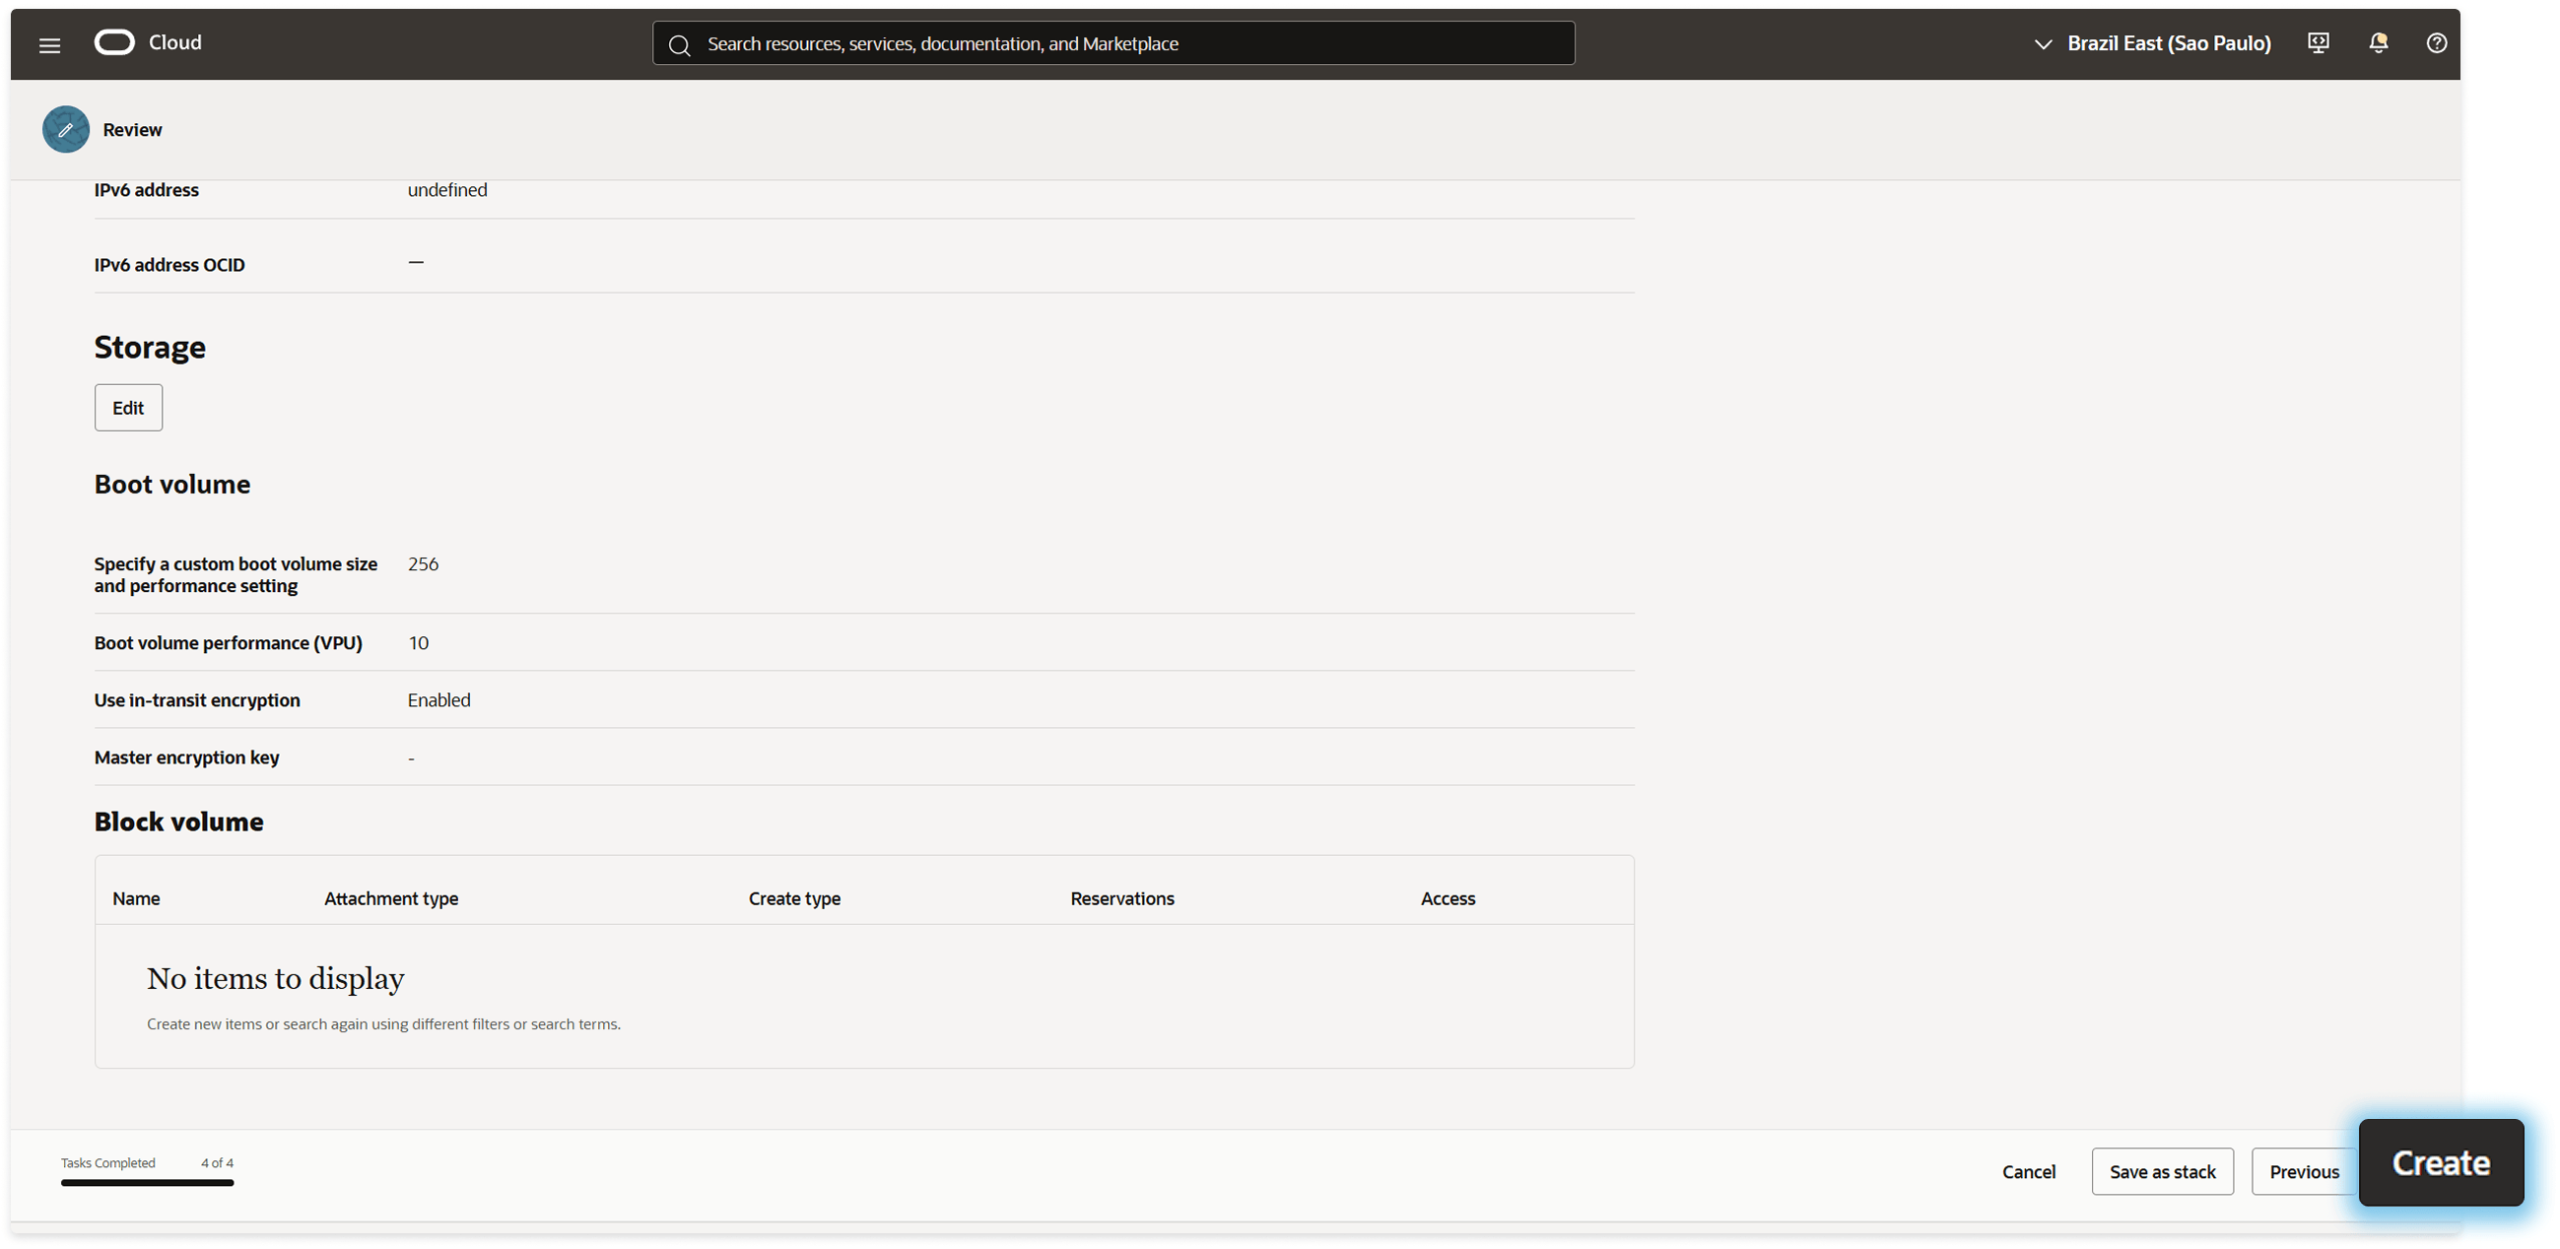Open the notifications bell
The width and height of the screenshot is (2560, 1249).
2378,42
